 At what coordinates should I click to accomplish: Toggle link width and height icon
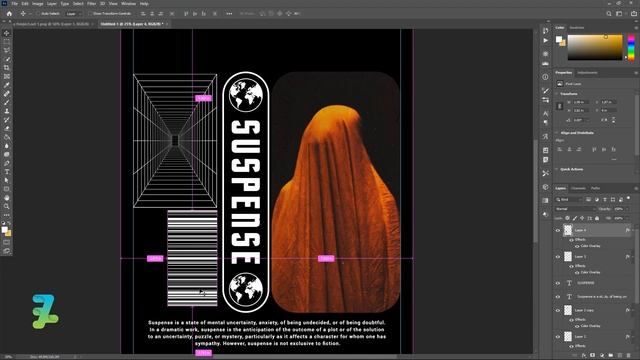coord(560,106)
